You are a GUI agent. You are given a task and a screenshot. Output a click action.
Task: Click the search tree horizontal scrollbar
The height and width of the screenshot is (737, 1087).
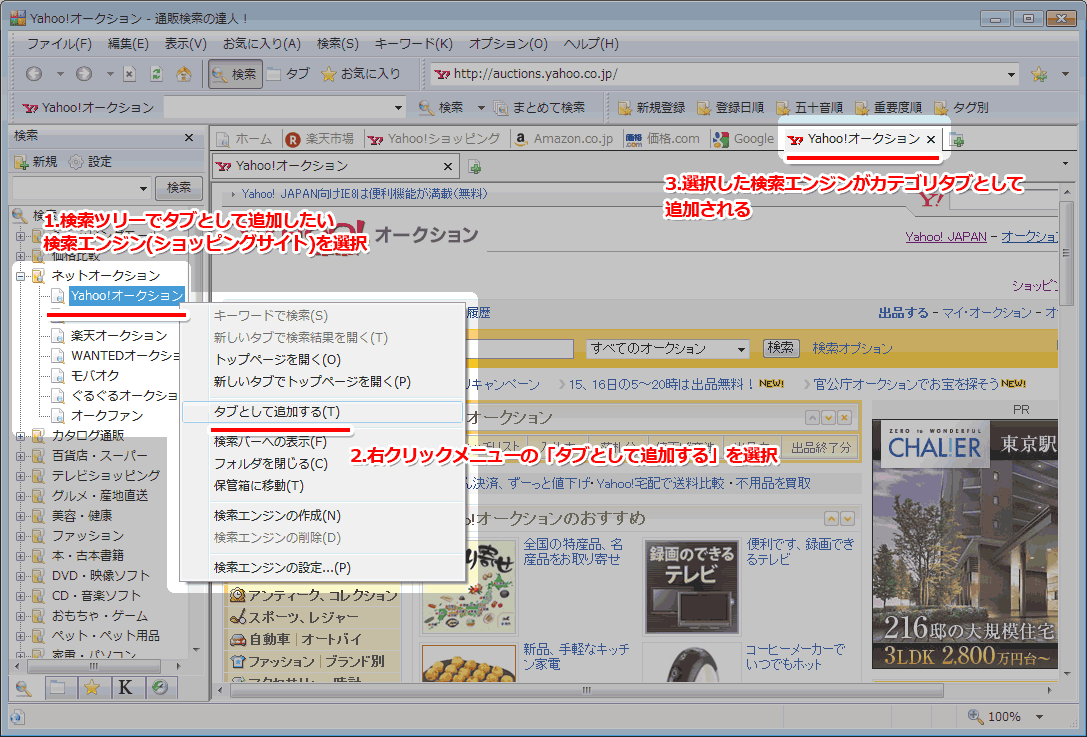[94, 666]
